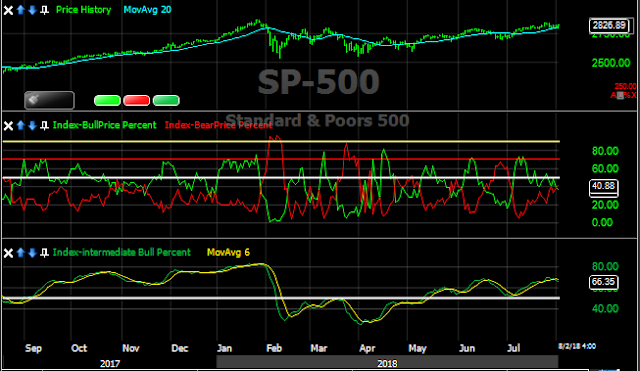640x371 pixels.
Task: Move the Index-intermediate Bull Percent panel up
Action: (x=21, y=253)
